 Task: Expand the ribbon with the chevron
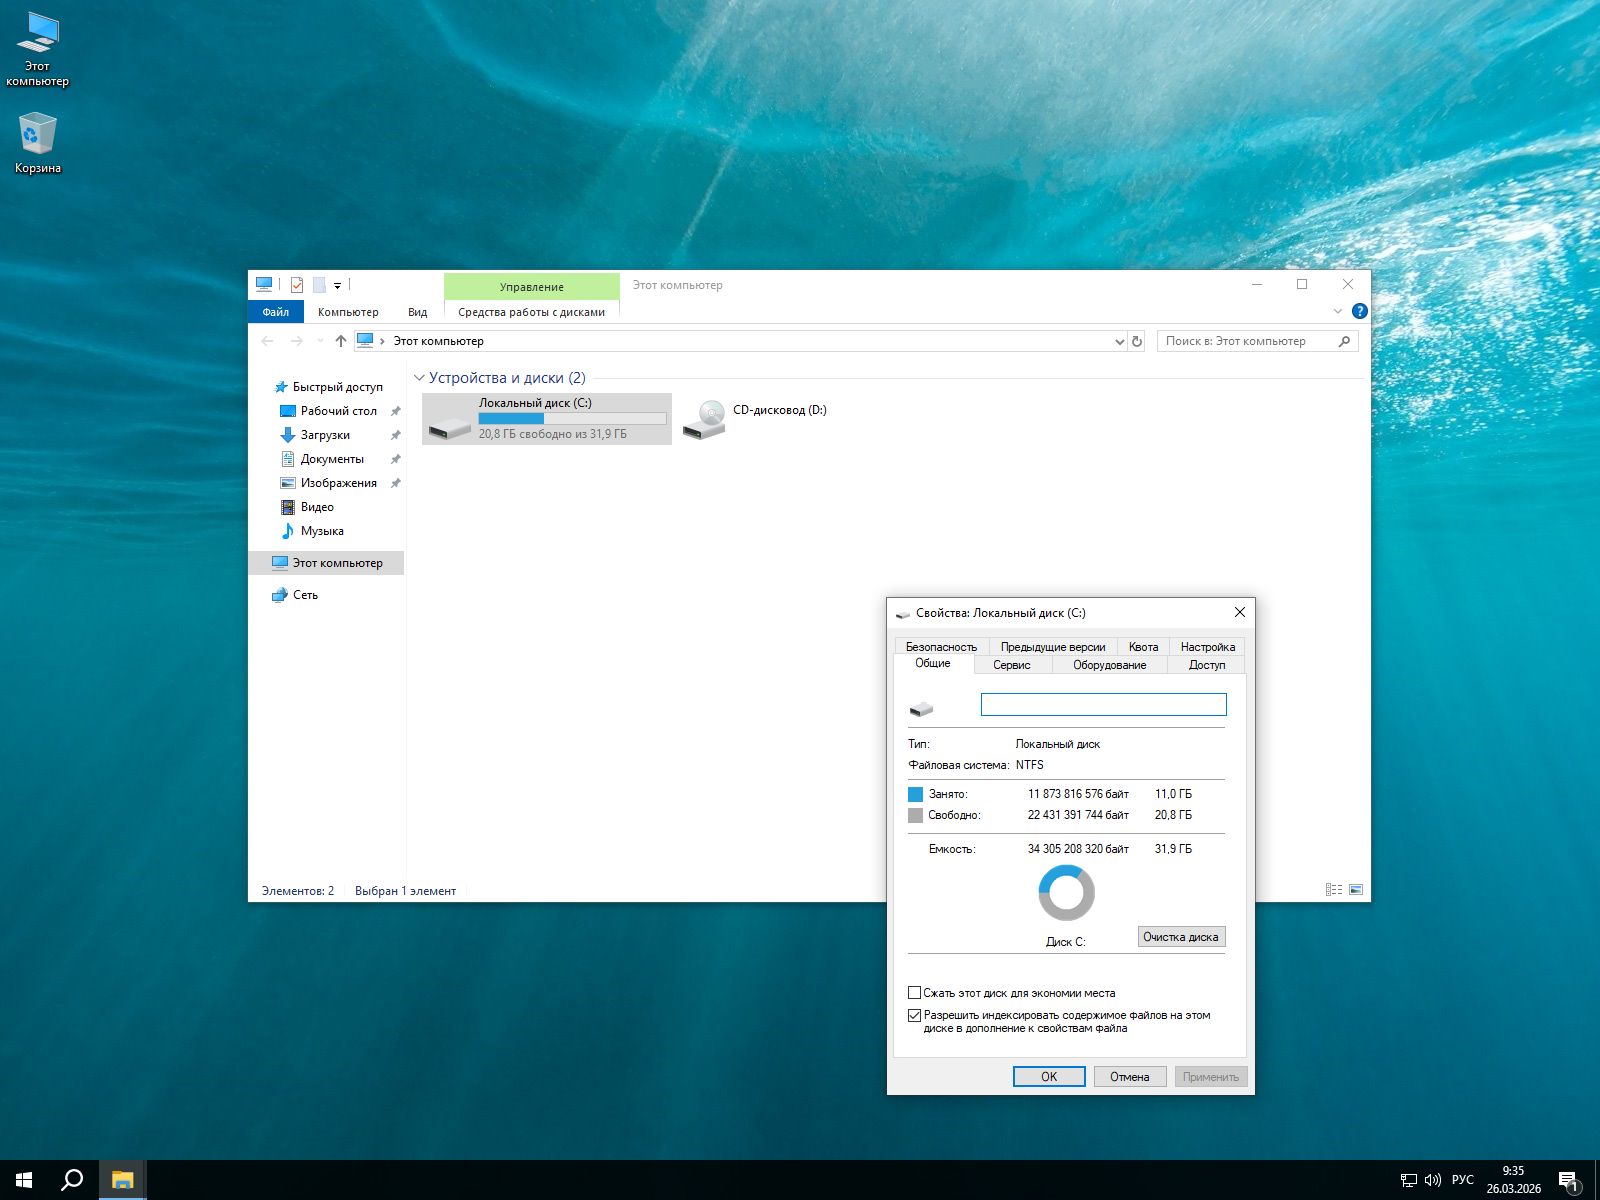click(1338, 311)
